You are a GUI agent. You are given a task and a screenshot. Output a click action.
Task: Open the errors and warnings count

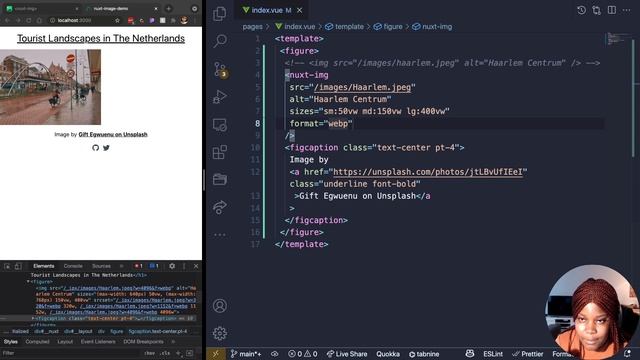(302, 354)
